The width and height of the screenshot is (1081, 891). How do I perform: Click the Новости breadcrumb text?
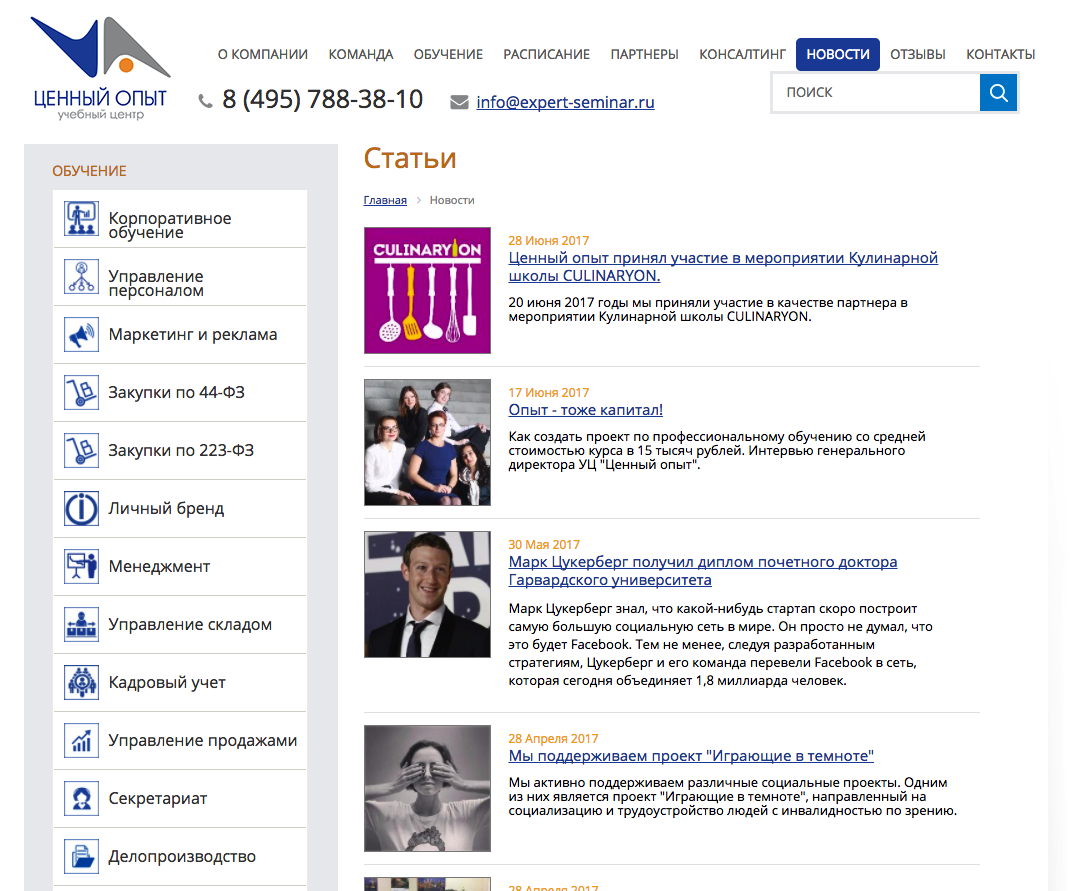coord(452,200)
